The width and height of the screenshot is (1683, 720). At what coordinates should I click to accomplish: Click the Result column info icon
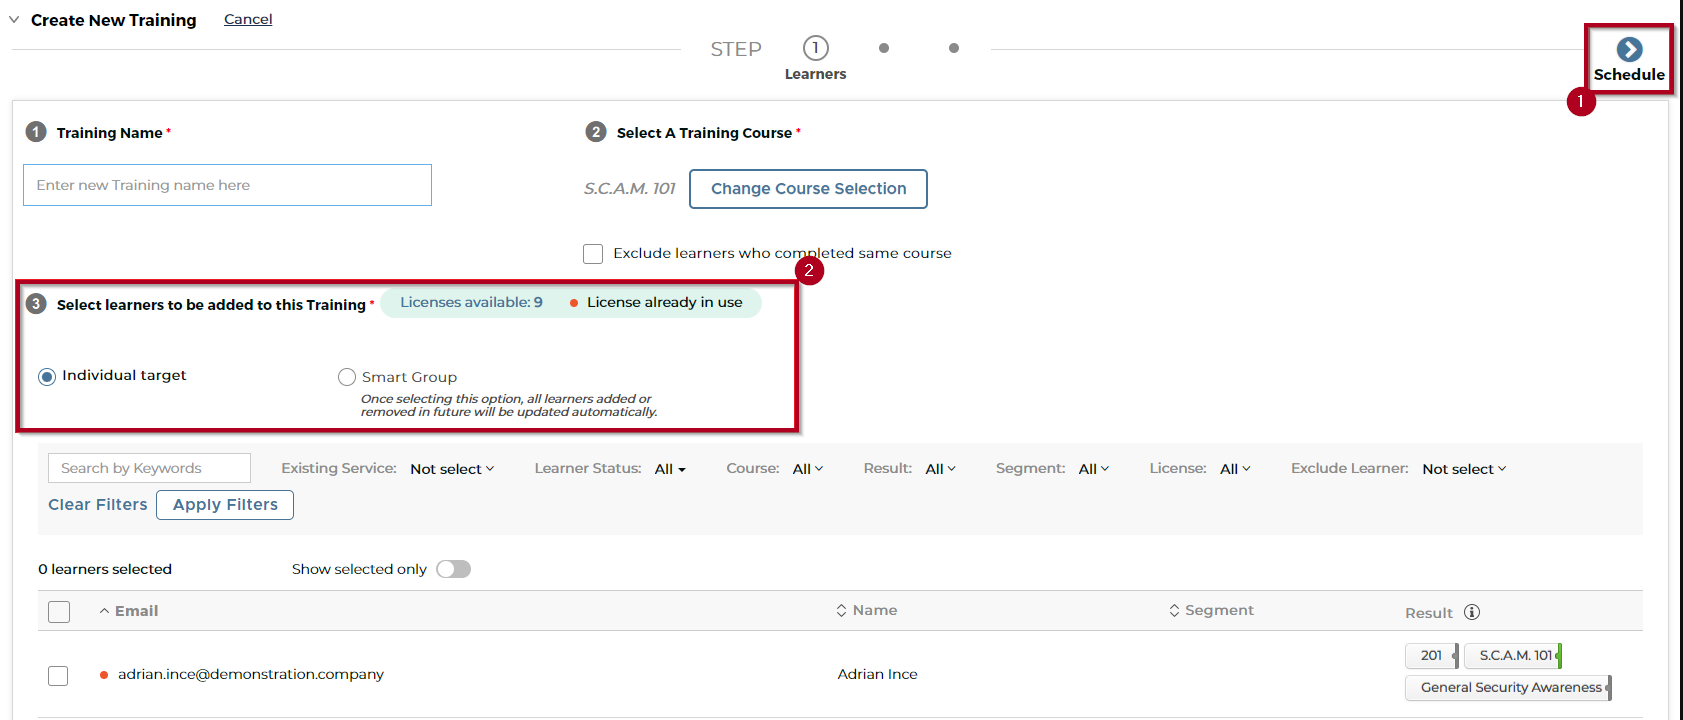[1472, 612]
